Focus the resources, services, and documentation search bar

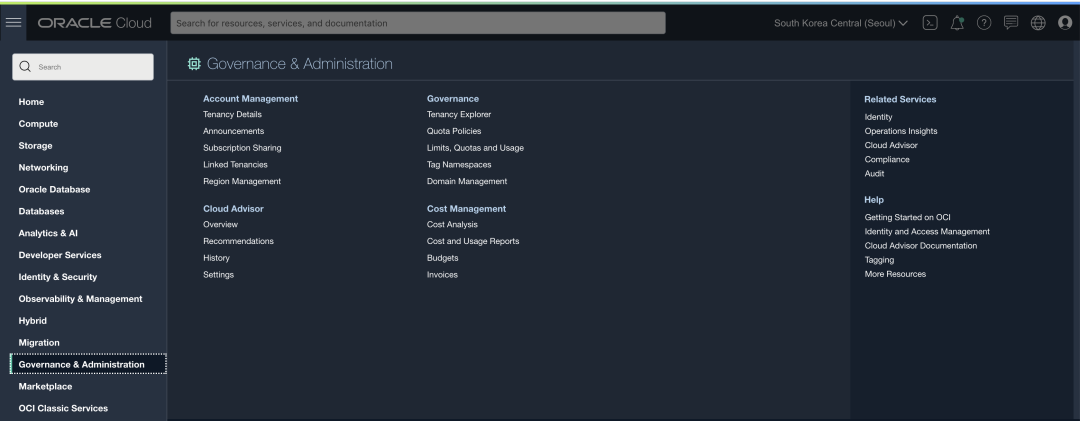coord(418,23)
